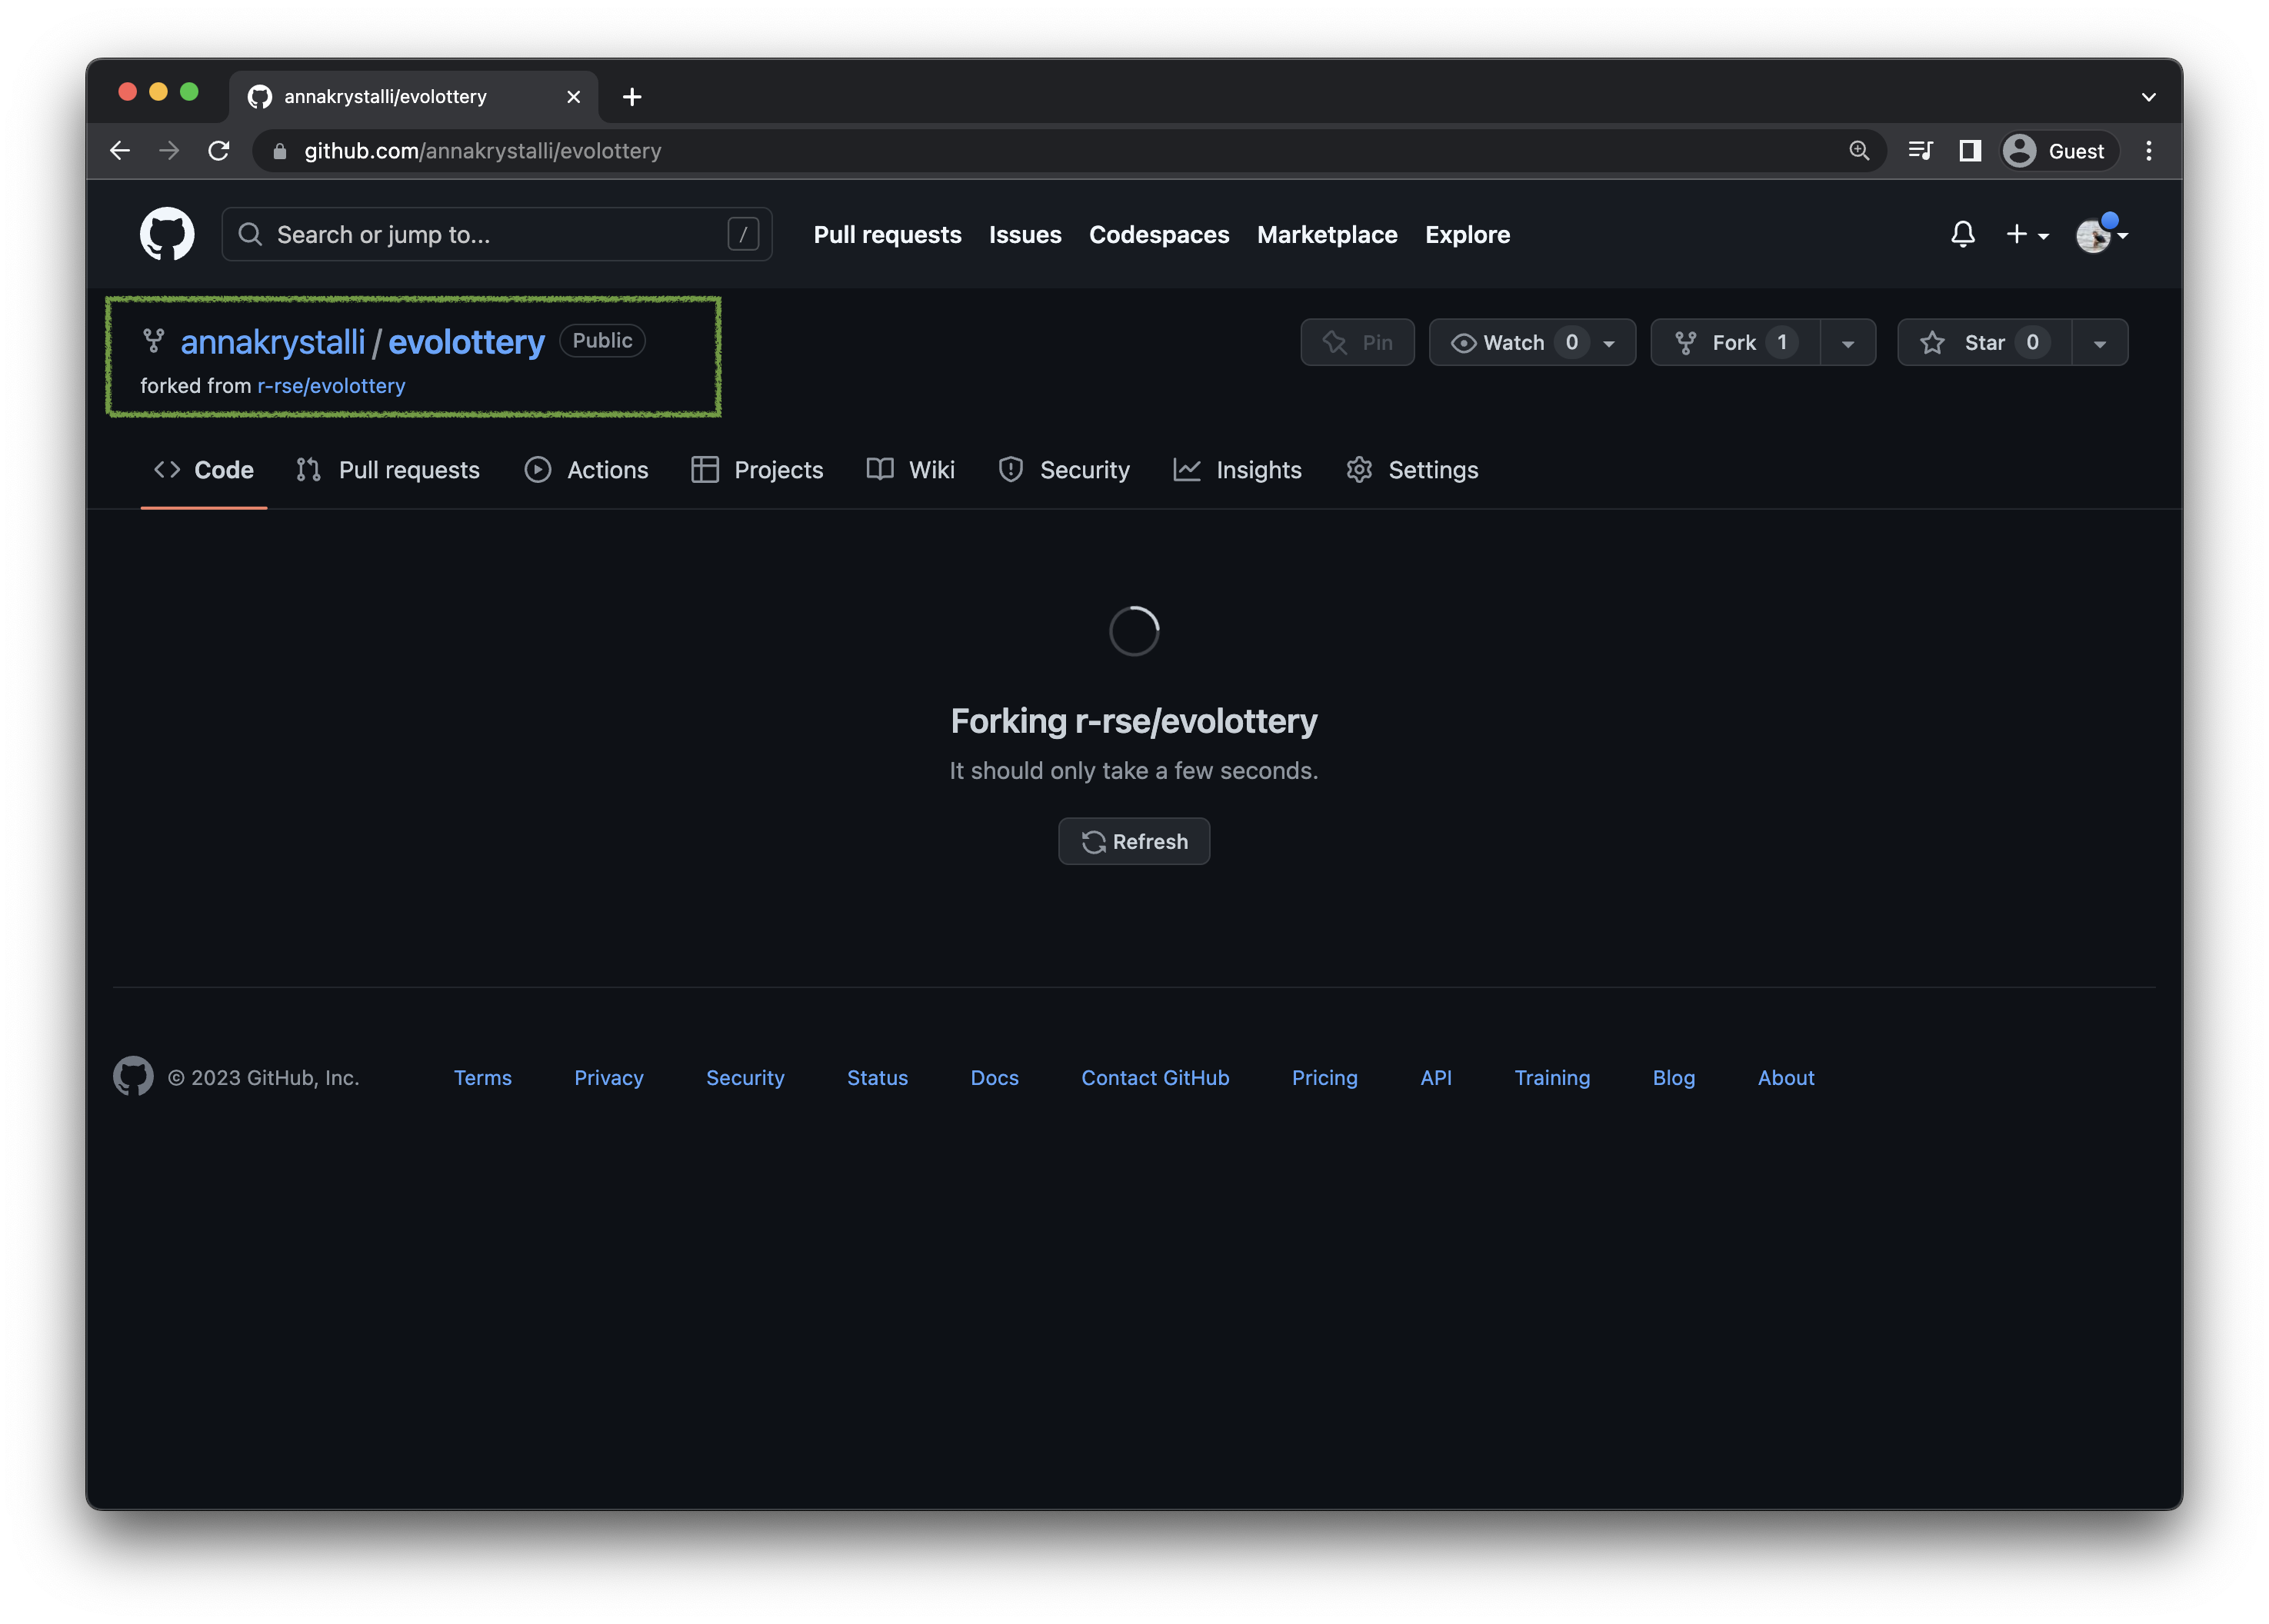Open the Privacy footer link
Image resolution: width=2269 pixels, height=1624 pixels.
point(609,1077)
